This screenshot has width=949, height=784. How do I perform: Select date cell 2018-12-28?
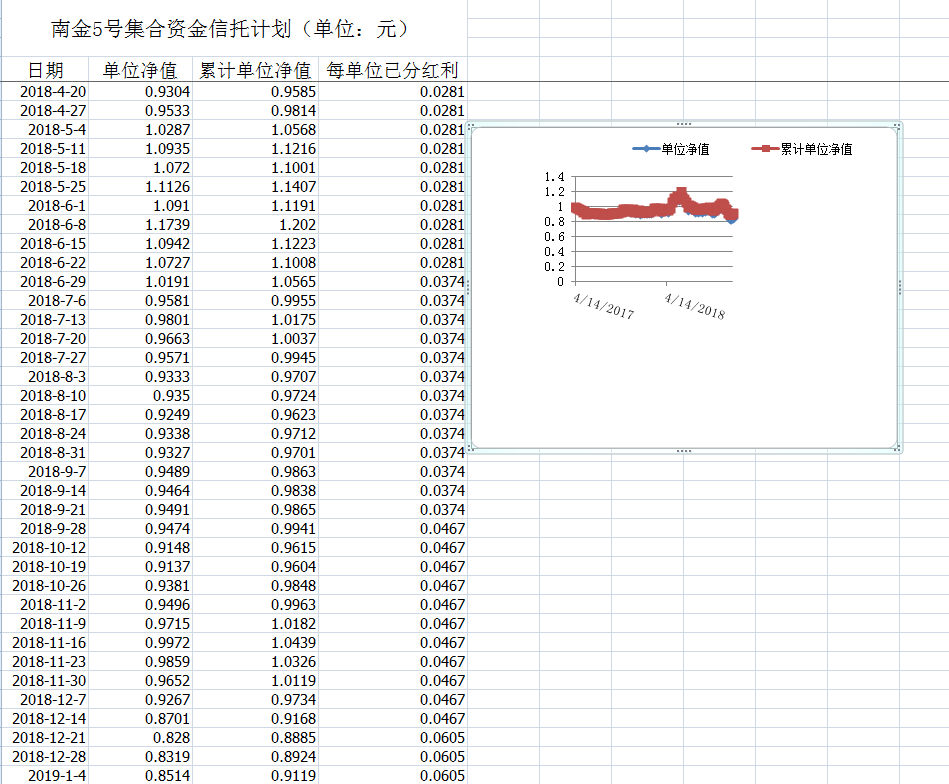pyautogui.click(x=45, y=756)
